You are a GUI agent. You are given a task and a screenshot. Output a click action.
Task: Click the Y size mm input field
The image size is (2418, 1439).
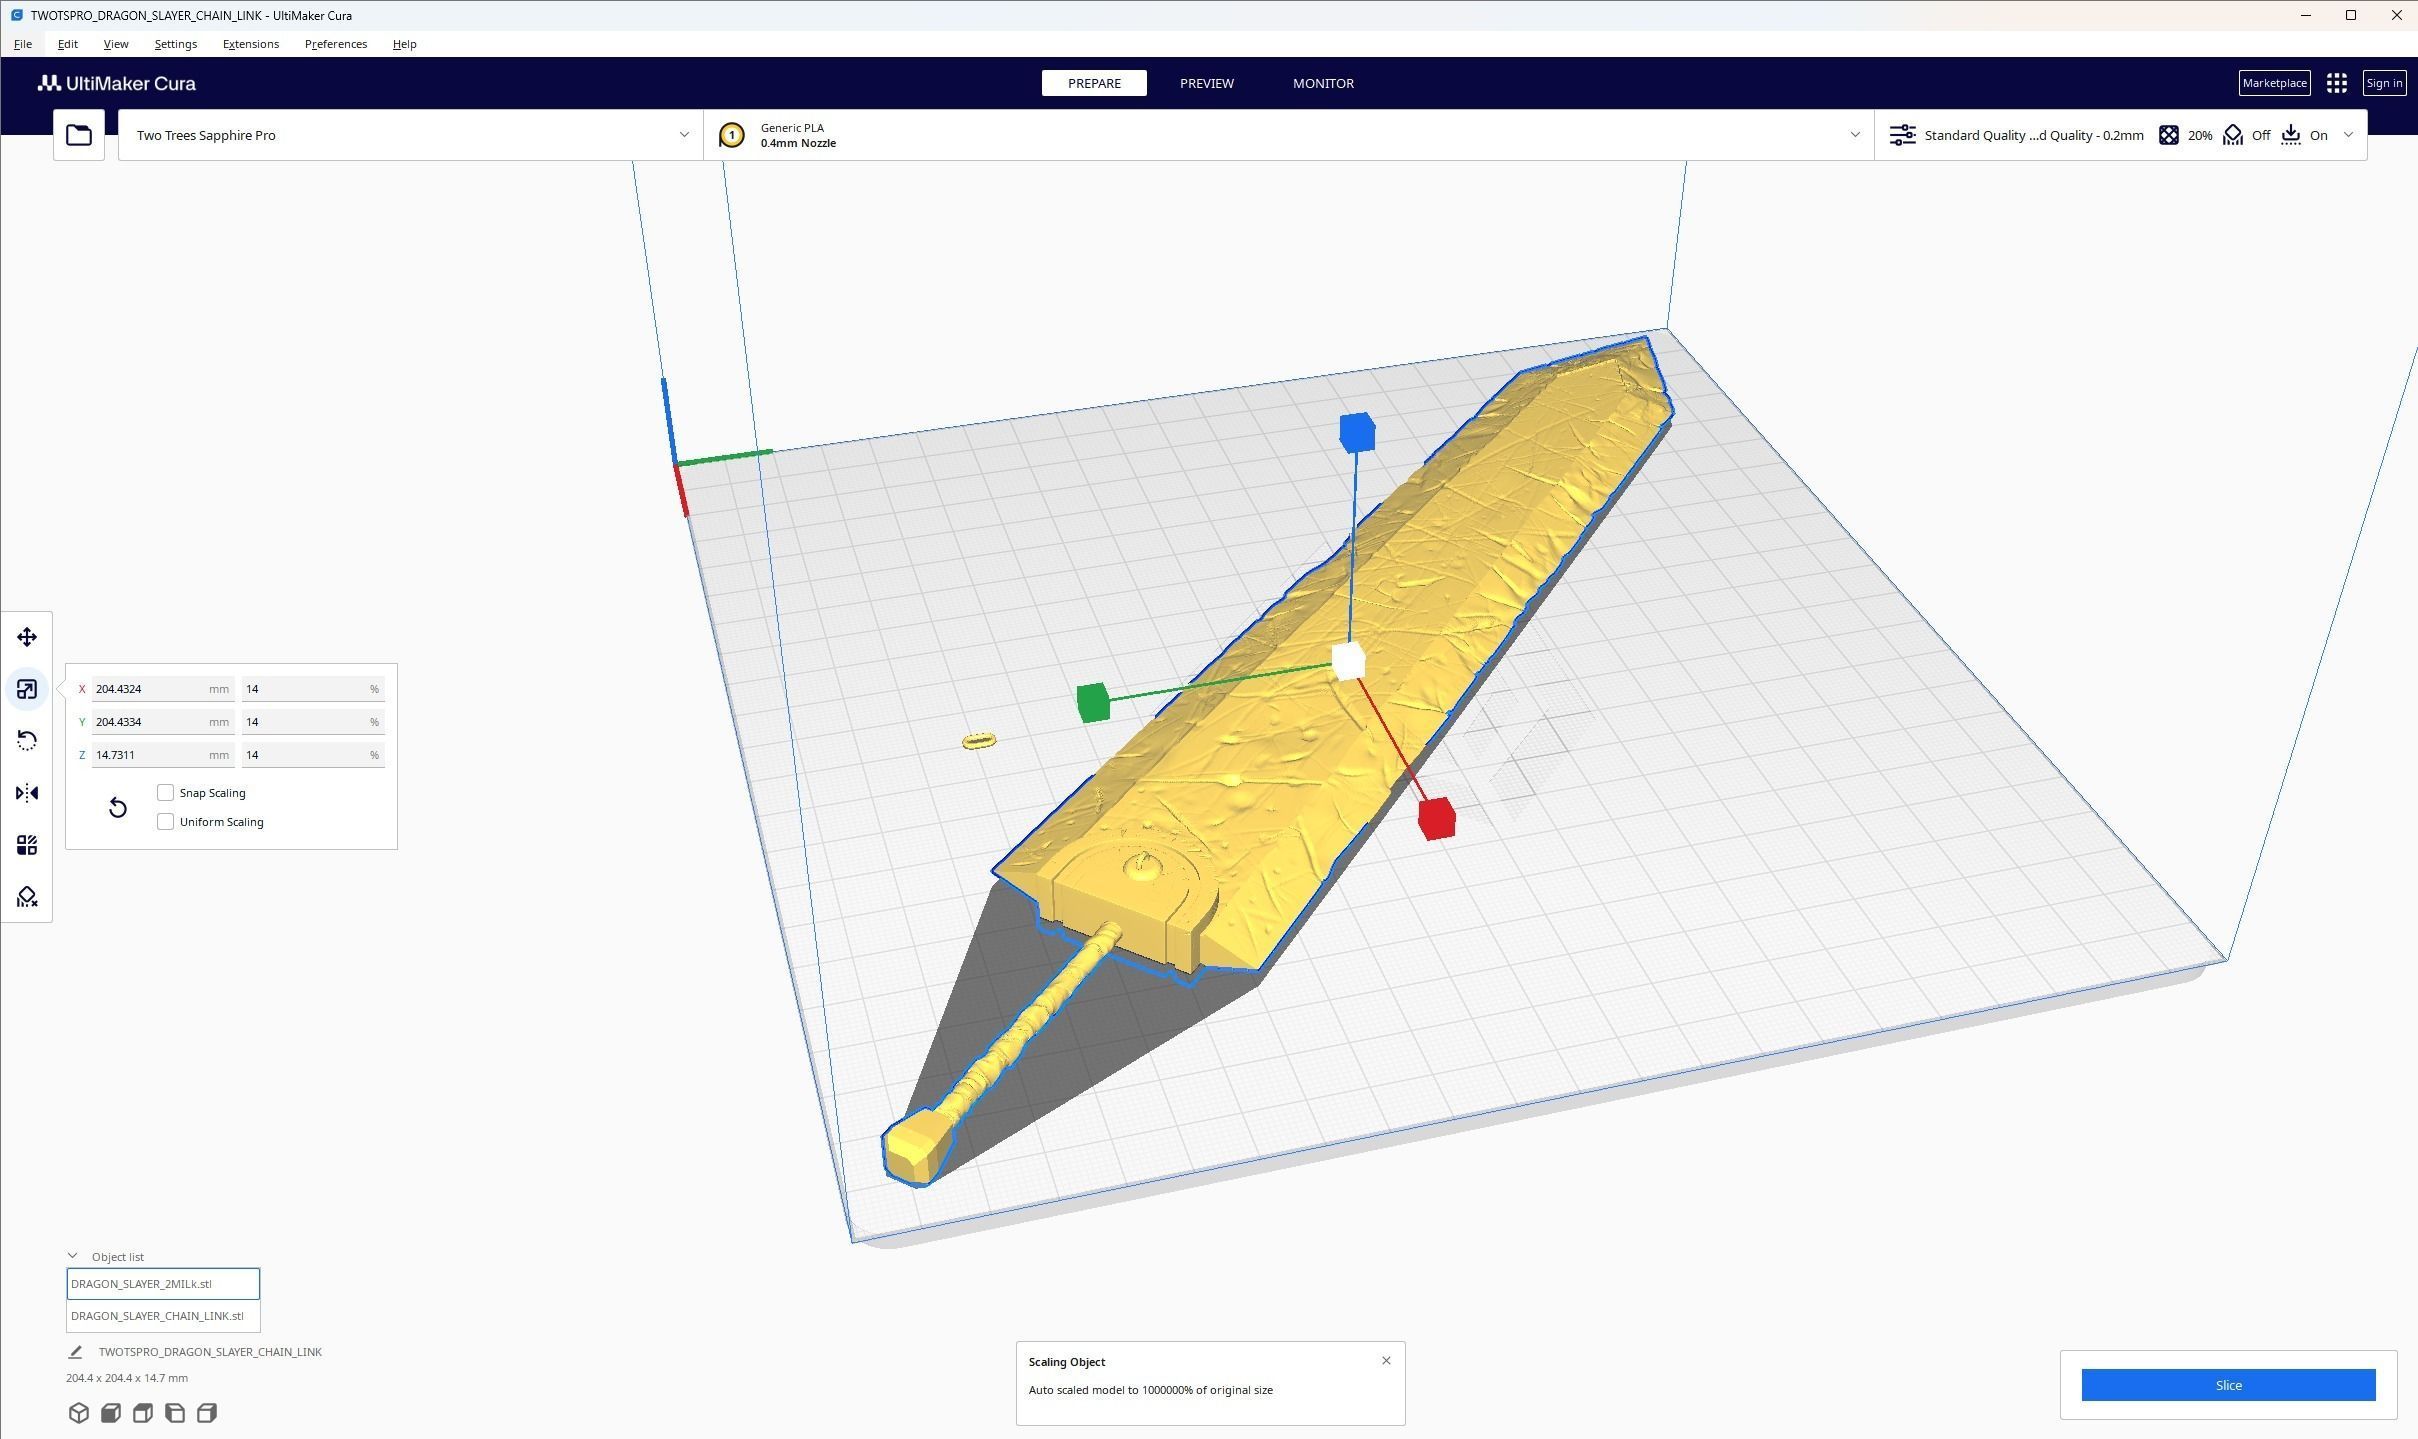pos(163,722)
